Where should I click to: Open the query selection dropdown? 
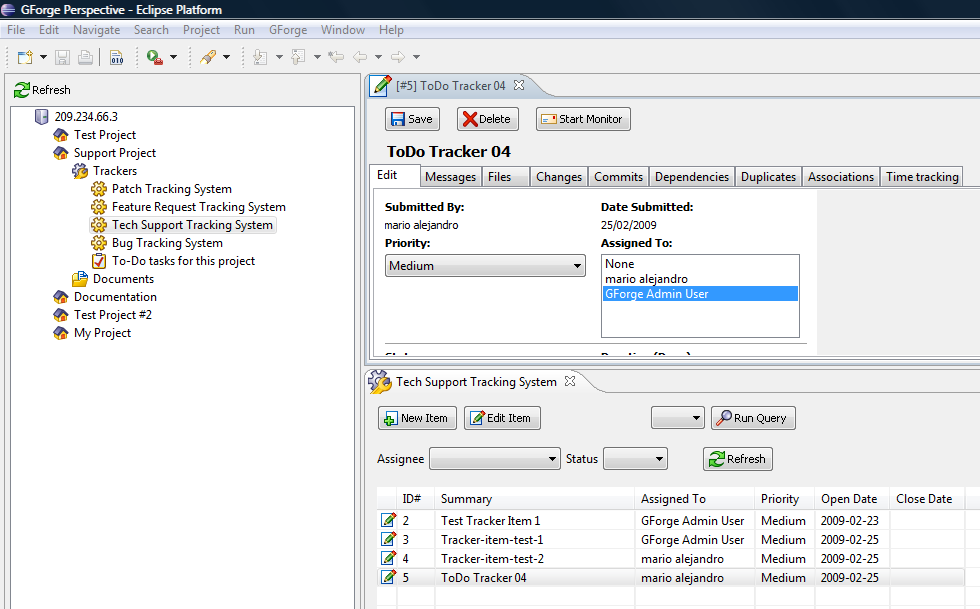point(678,418)
